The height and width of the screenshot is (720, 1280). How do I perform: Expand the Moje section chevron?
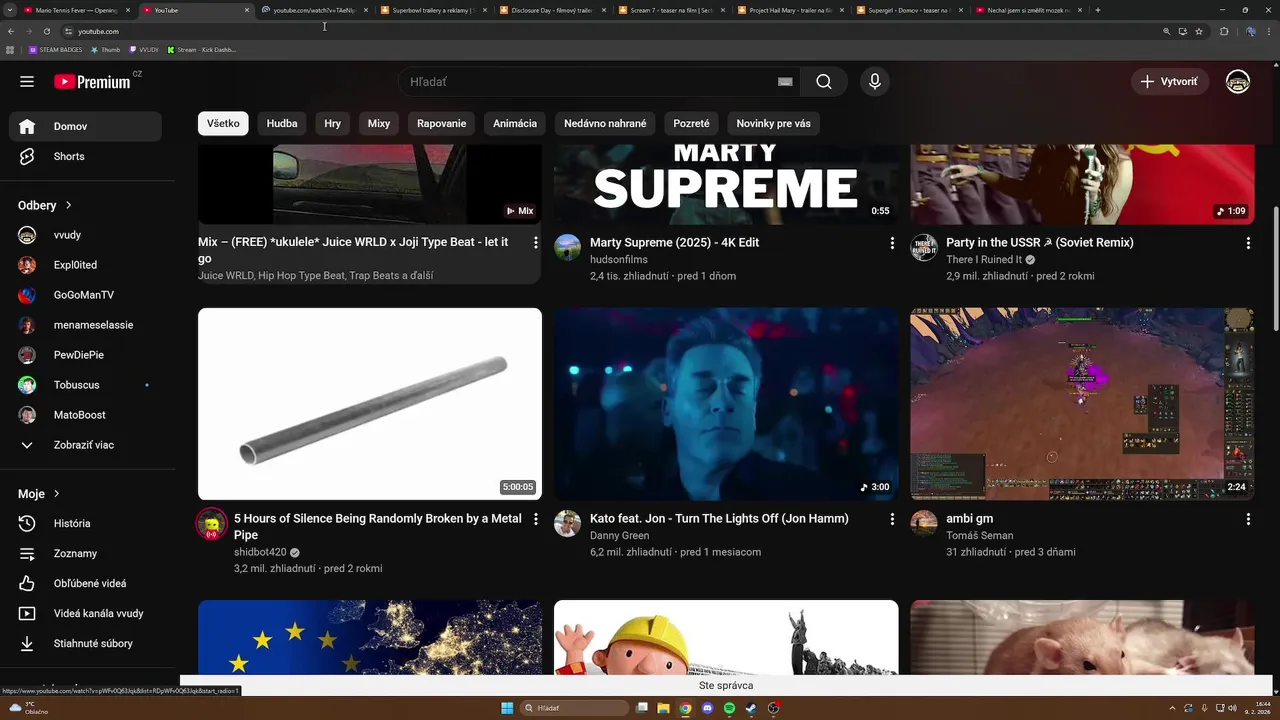click(56, 494)
